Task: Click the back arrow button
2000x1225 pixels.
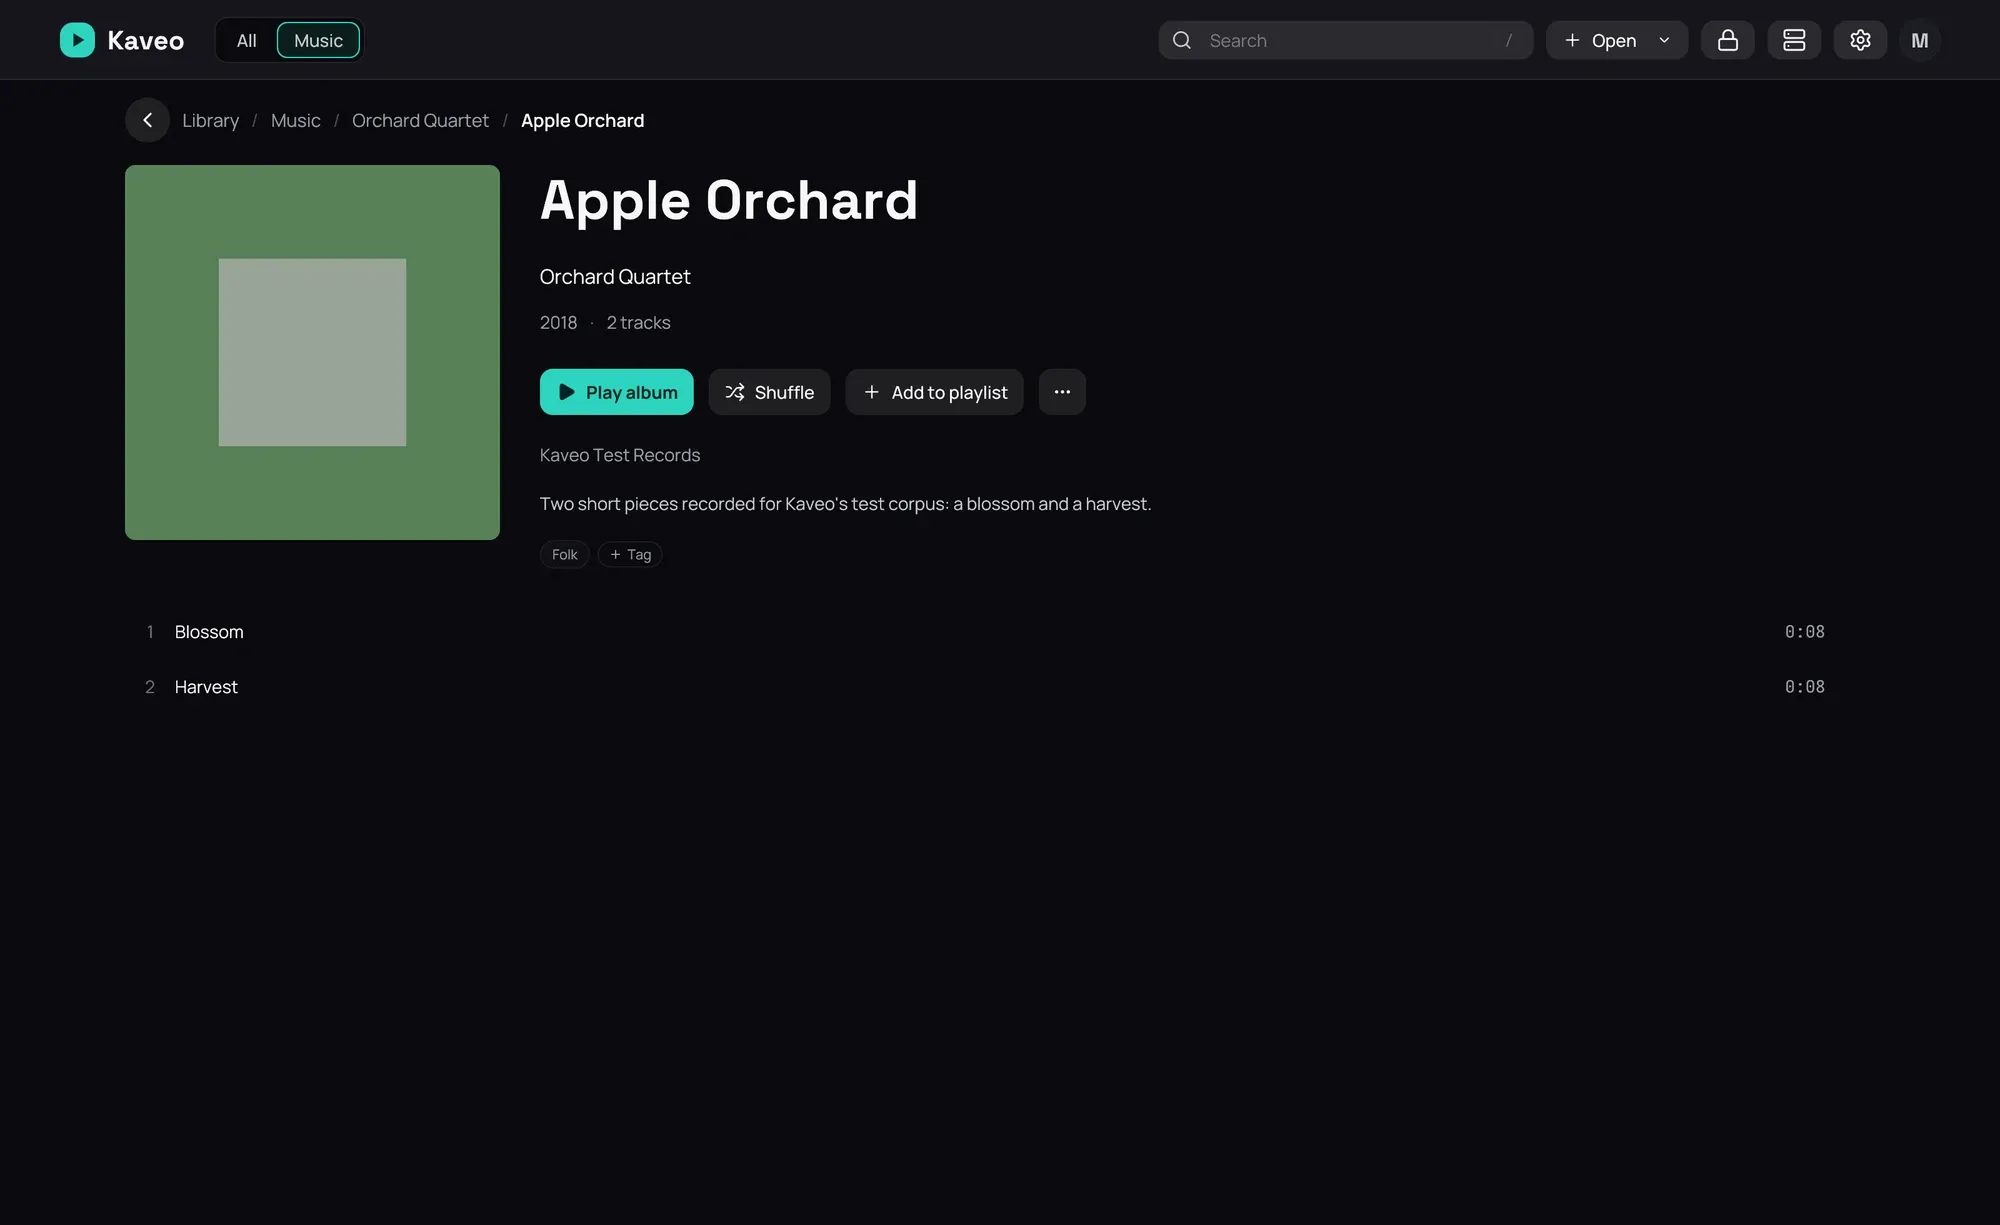Action: (x=147, y=120)
